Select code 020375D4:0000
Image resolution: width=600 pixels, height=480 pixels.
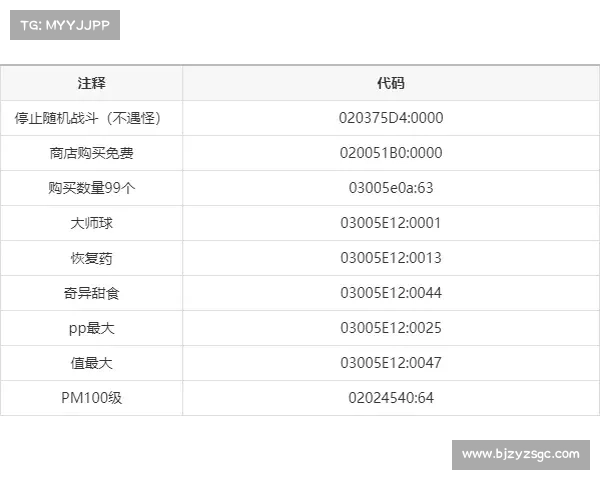click(x=390, y=118)
